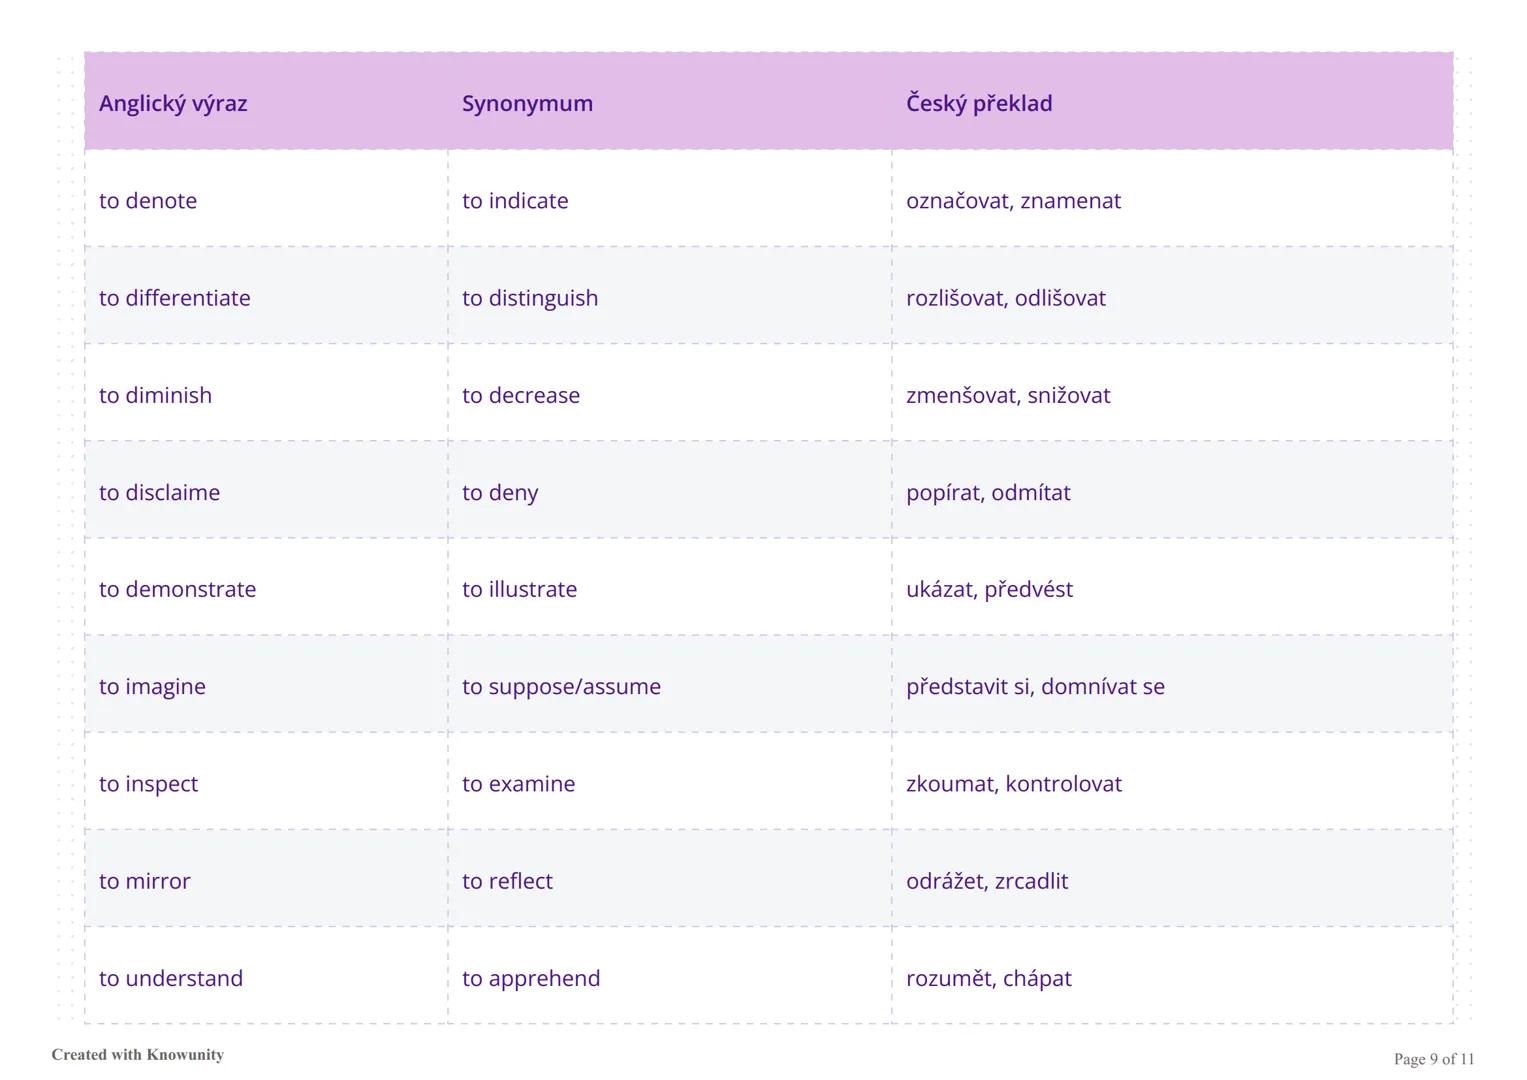Click the 'to understand' entry

pyautogui.click(x=171, y=978)
